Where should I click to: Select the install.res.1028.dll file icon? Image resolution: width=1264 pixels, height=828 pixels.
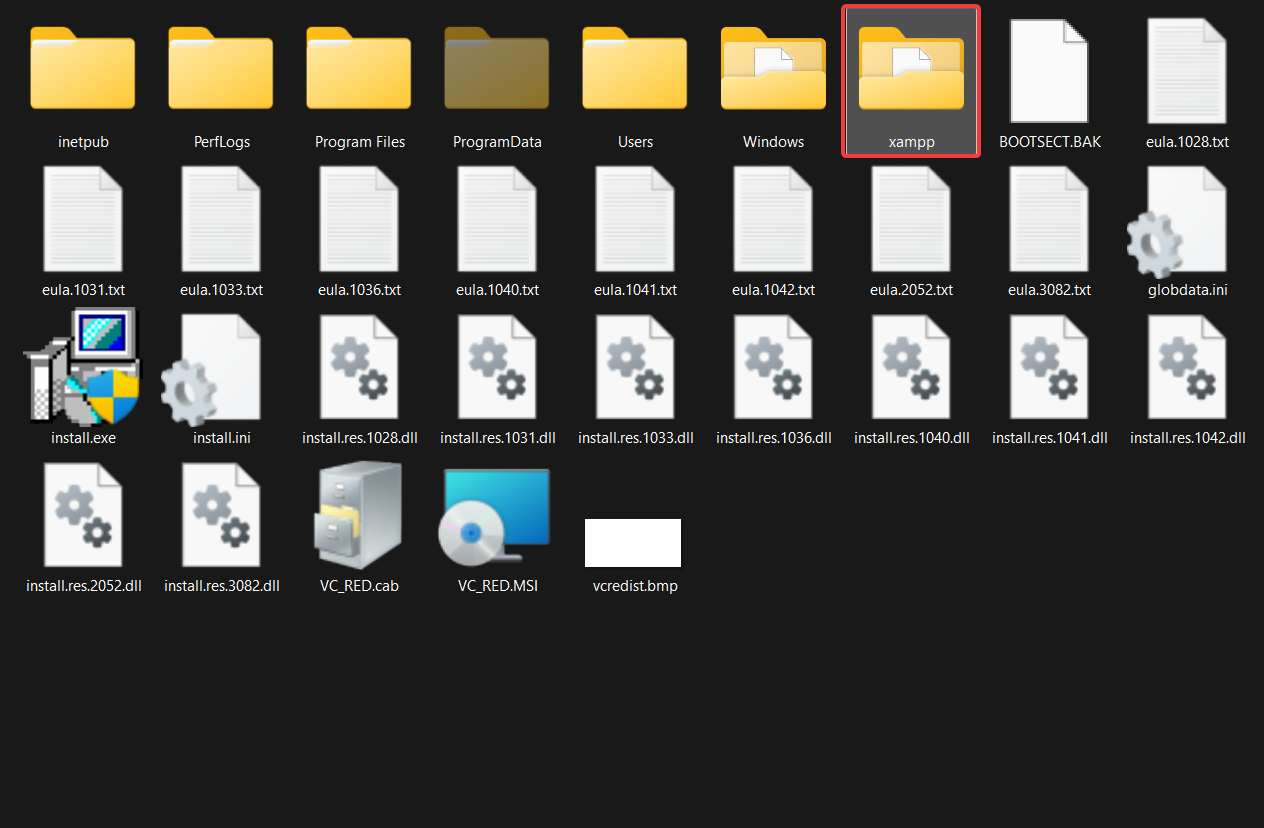359,366
